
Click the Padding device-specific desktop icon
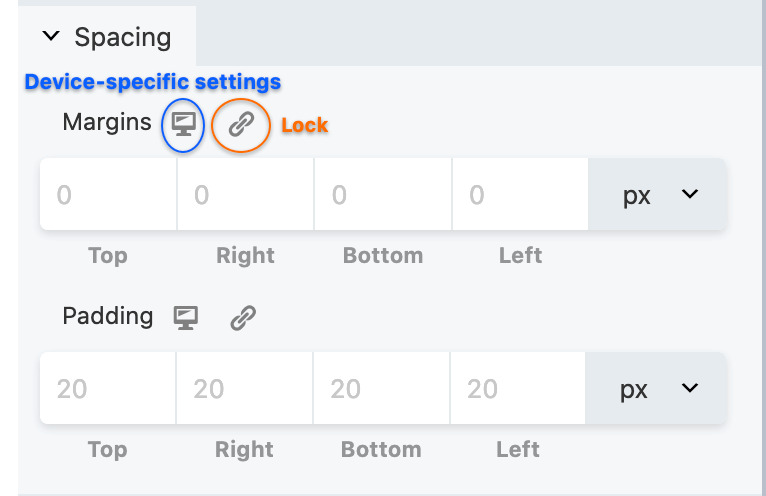click(186, 318)
